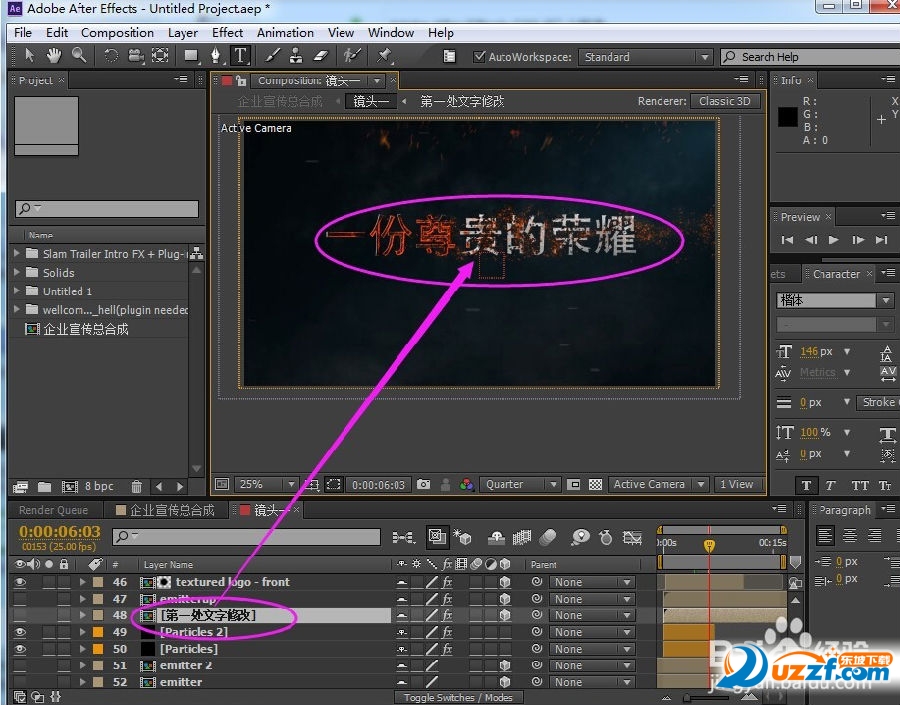This screenshot has height=705, width=900.
Task: Select the Pen tool
Action: (215, 56)
